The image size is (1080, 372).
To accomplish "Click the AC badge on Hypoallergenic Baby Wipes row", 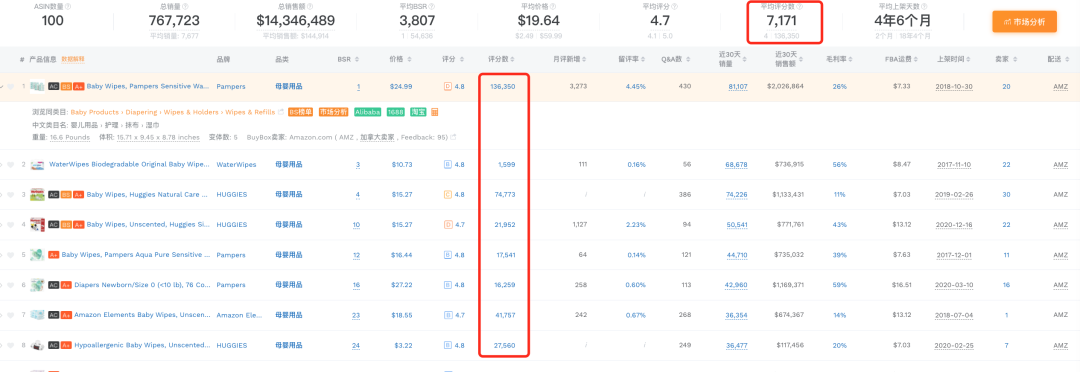I will (53, 345).
